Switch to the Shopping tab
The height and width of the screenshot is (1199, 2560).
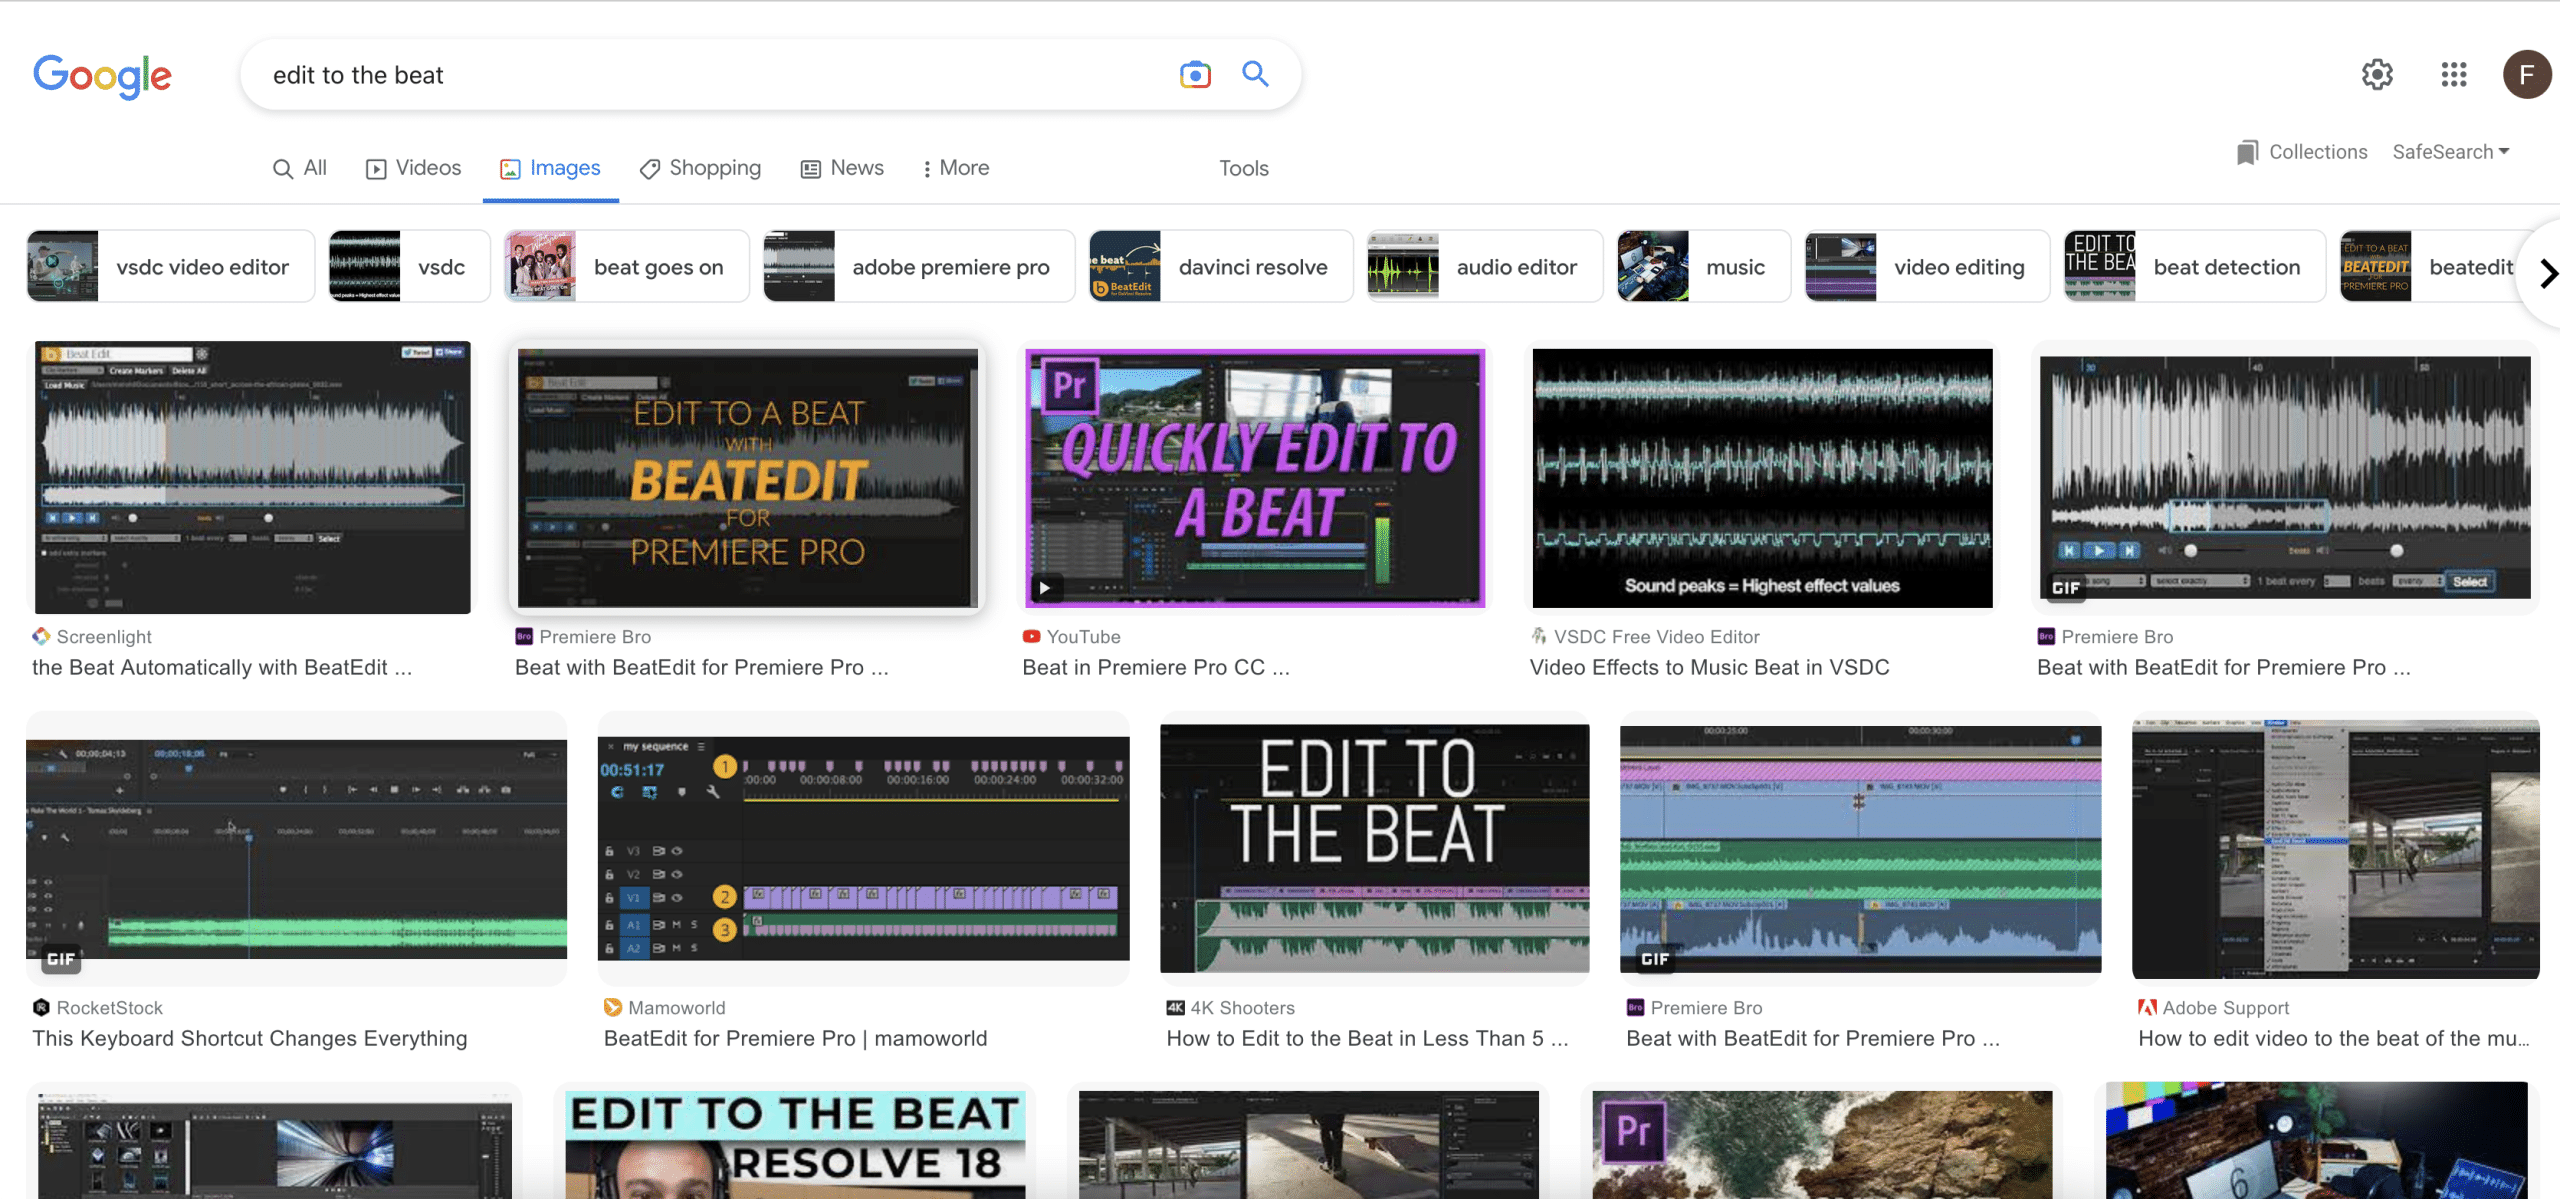point(700,168)
